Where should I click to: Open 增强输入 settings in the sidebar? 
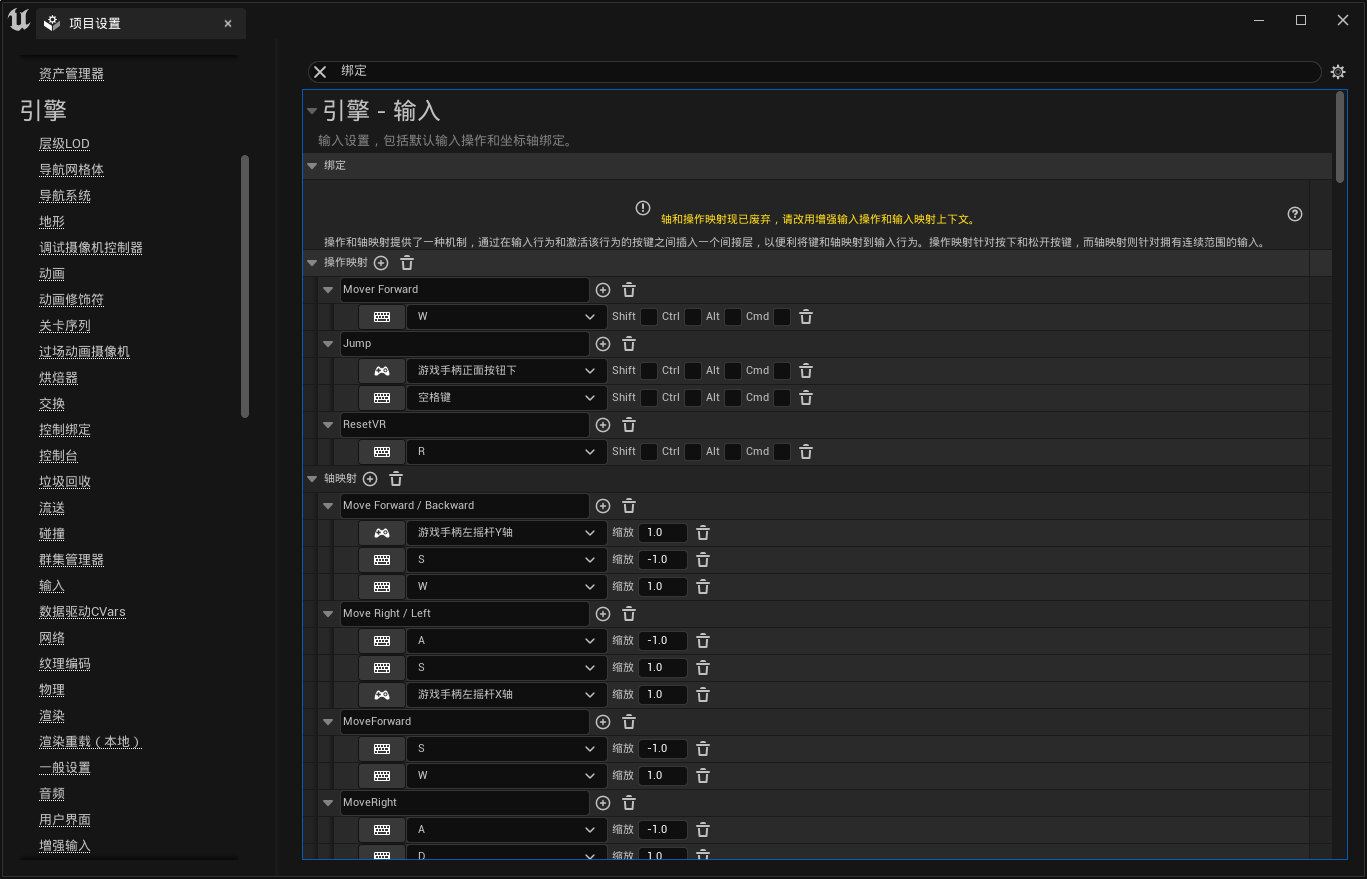point(65,846)
